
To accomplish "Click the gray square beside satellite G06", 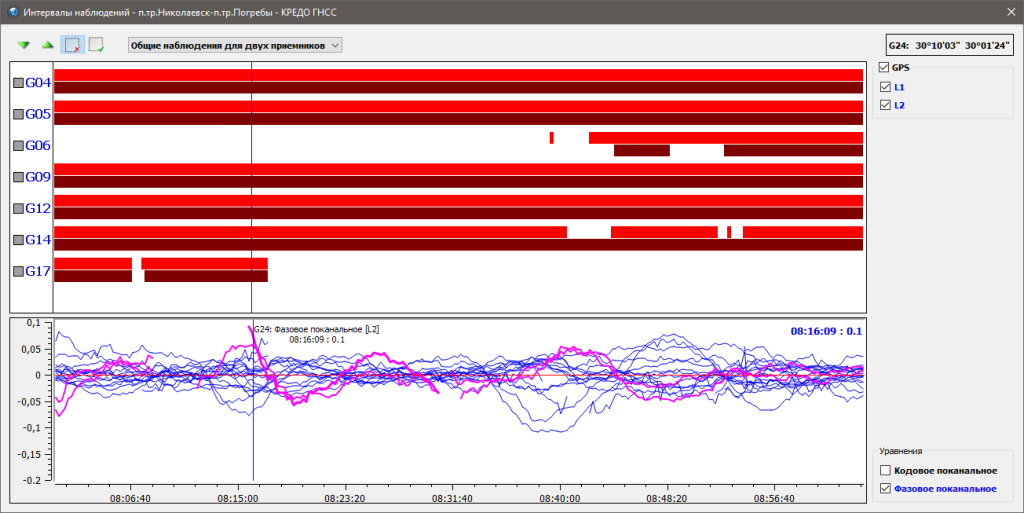I will (18, 146).
